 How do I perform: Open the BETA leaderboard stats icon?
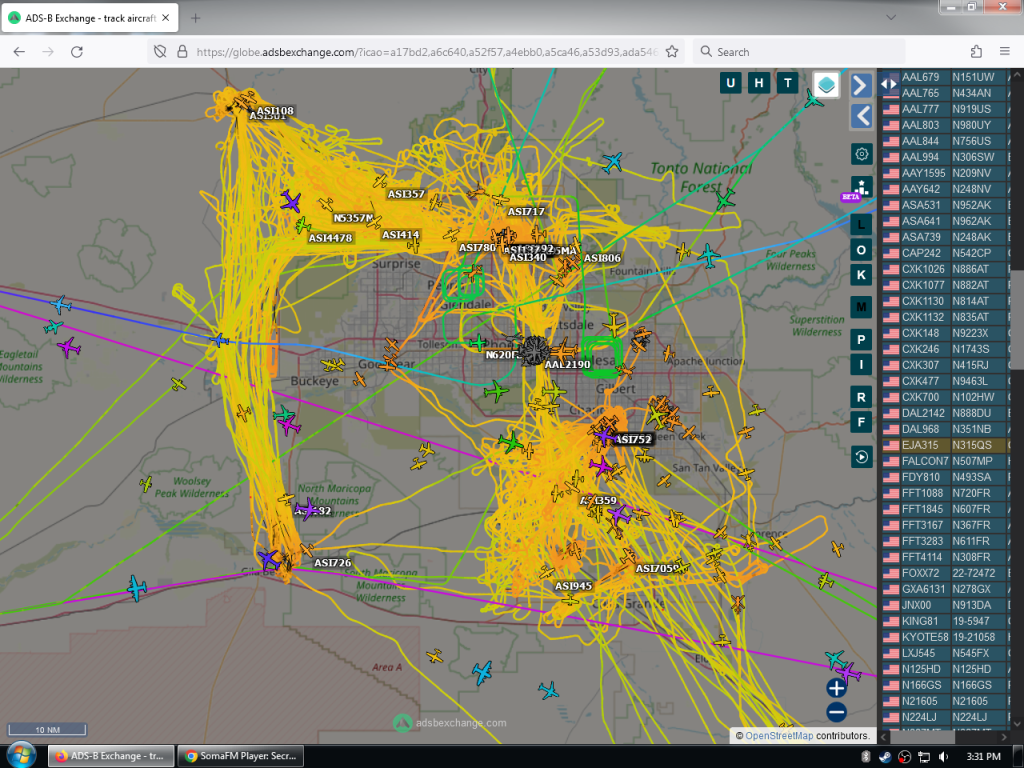click(860, 189)
